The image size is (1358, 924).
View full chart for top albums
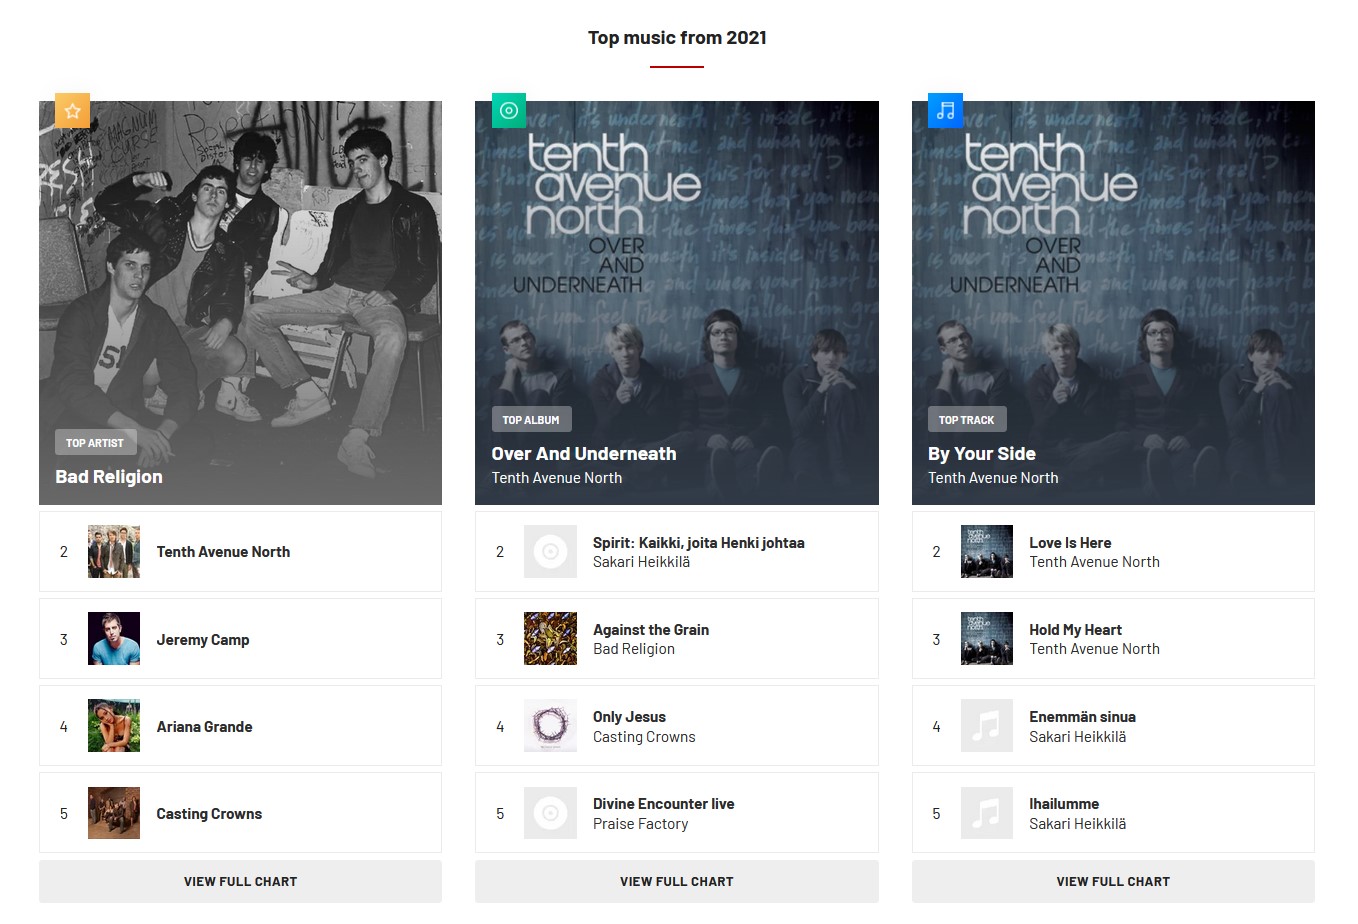tap(677, 882)
